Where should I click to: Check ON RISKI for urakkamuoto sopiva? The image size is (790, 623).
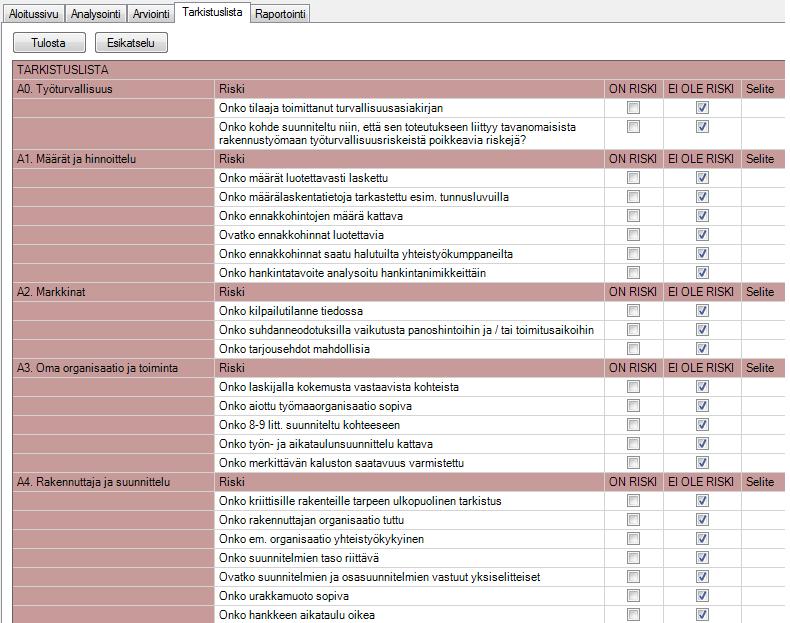click(x=633, y=596)
